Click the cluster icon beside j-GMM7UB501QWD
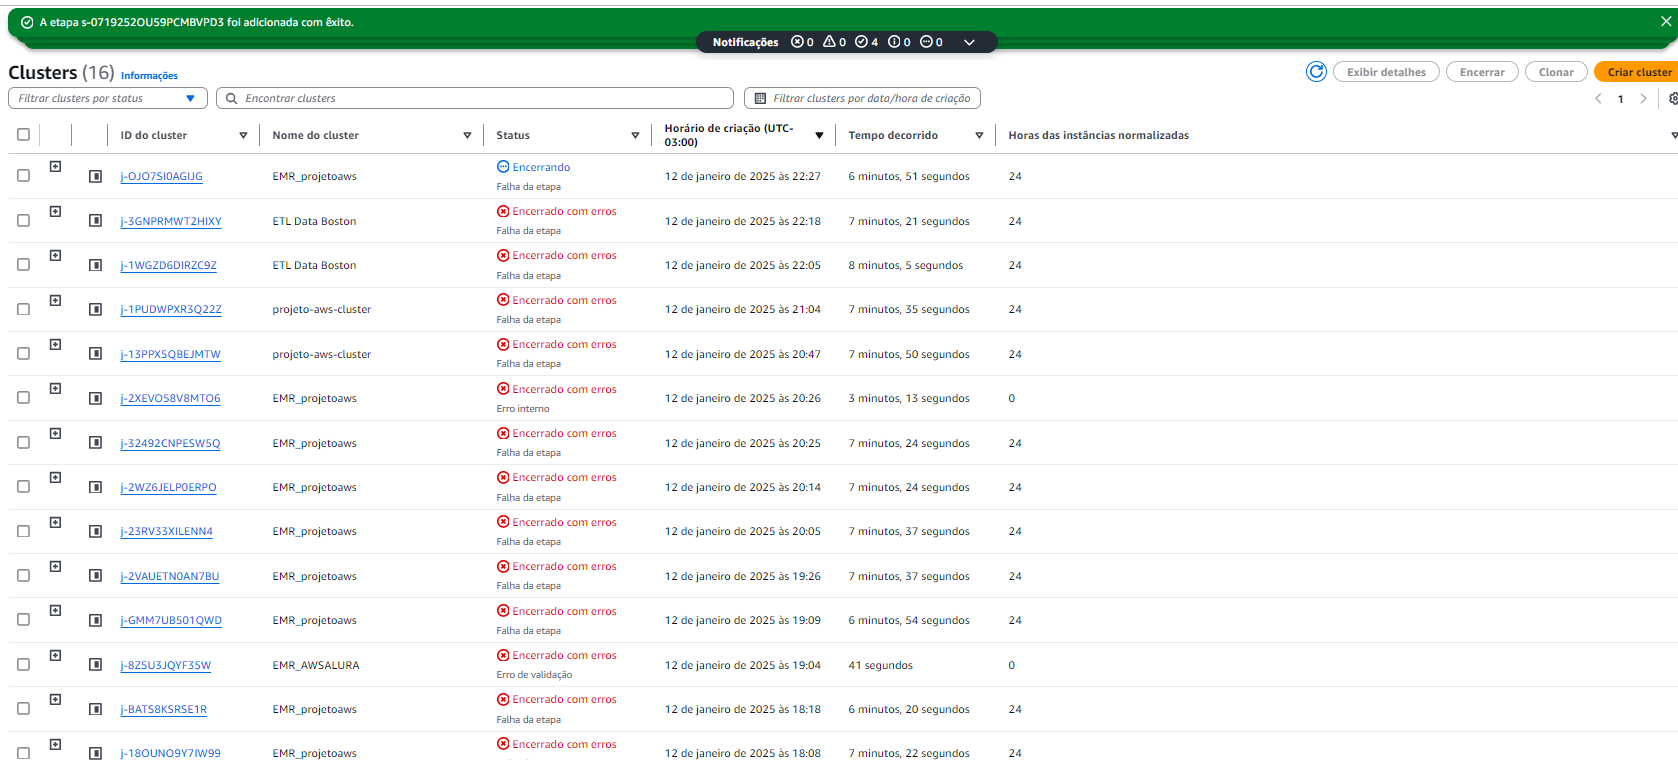This screenshot has width=1678, height=760. (x=95, y=620)
